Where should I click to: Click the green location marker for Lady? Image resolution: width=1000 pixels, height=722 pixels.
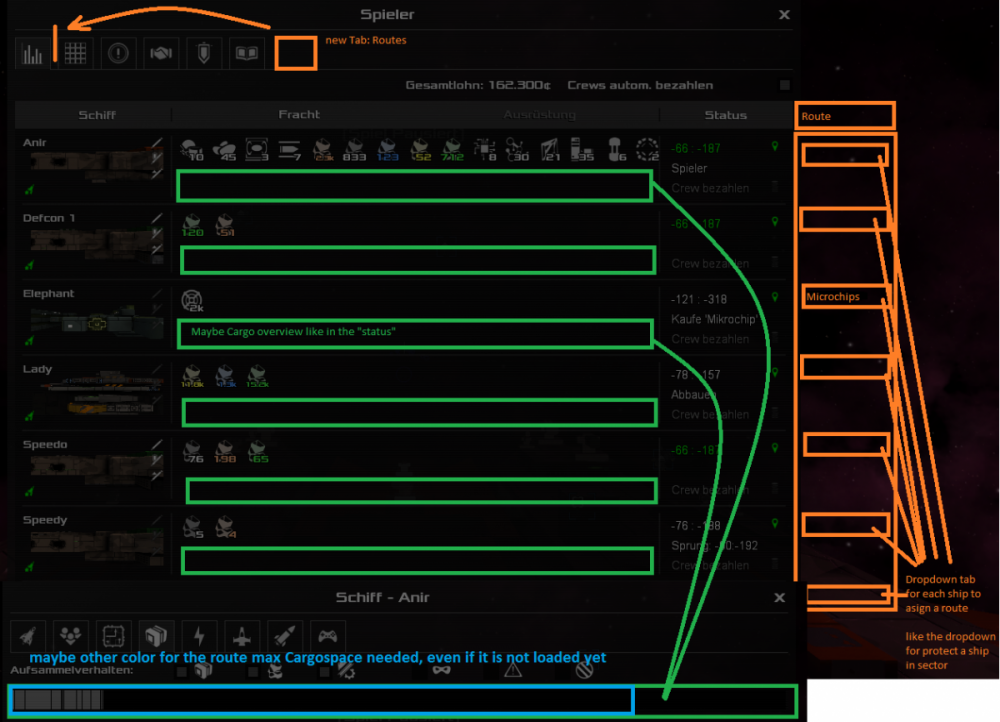click(x=774, y=372)
